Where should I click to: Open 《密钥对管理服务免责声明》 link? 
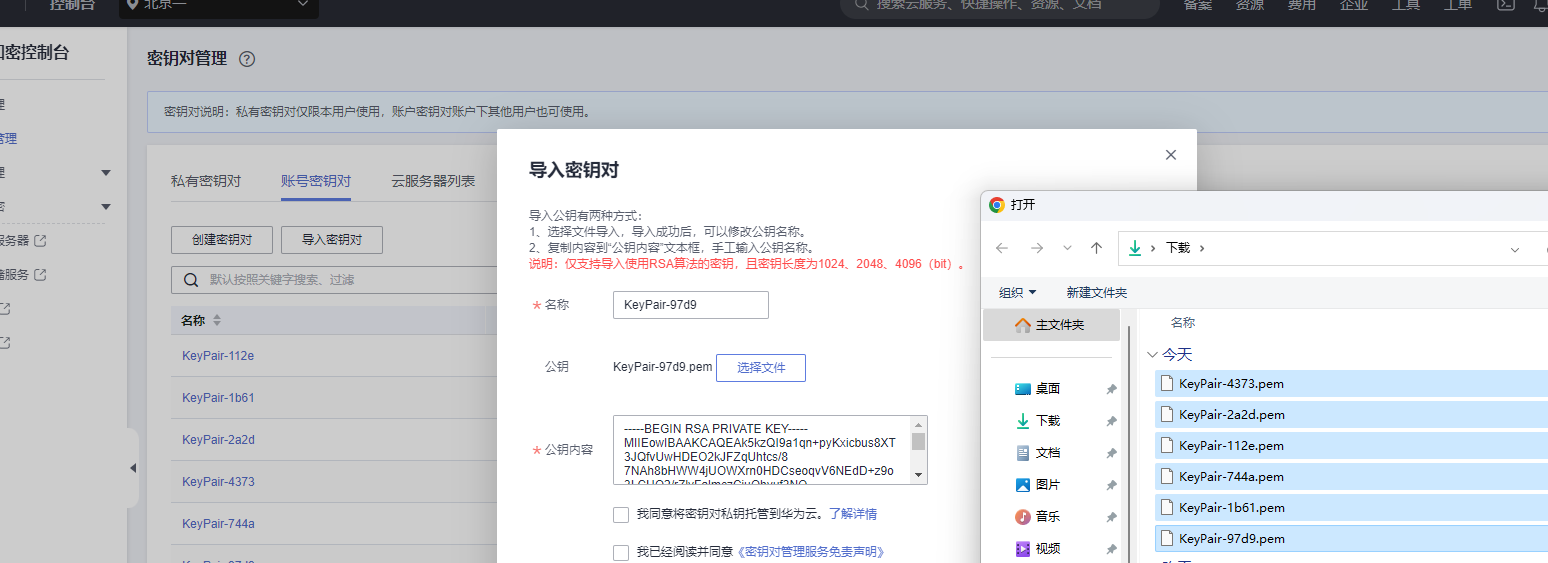(811, 552)
